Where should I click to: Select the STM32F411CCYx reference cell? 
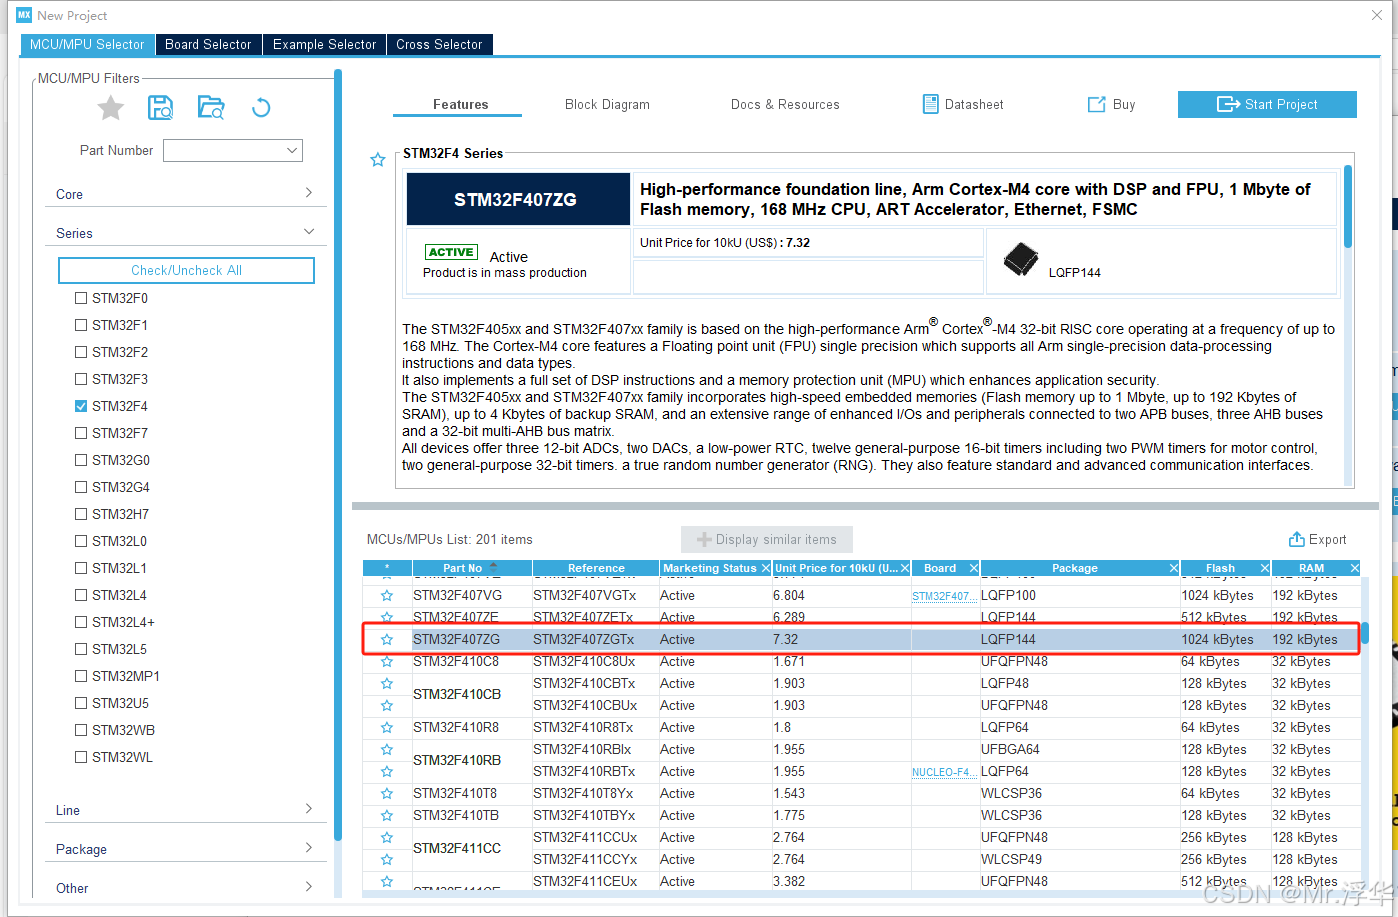click(595, 860)
